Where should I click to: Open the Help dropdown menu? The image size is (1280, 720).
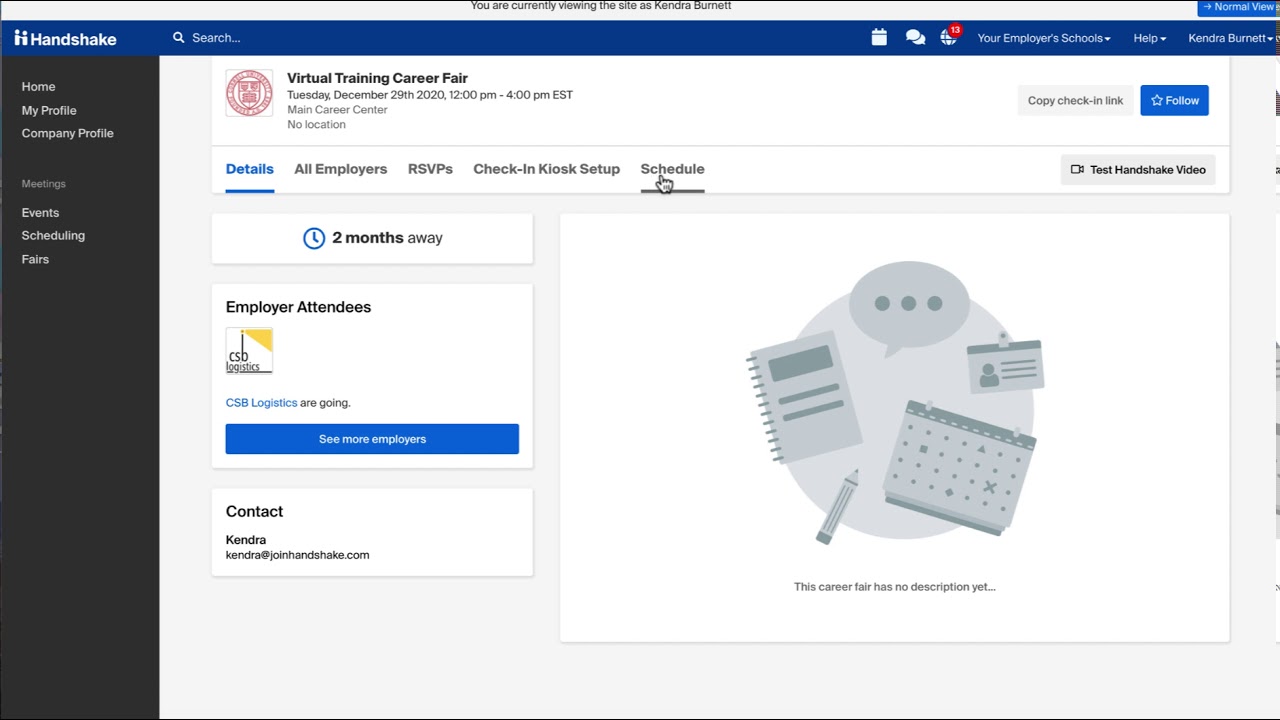pyautogui.click(x=1150, y=38)
